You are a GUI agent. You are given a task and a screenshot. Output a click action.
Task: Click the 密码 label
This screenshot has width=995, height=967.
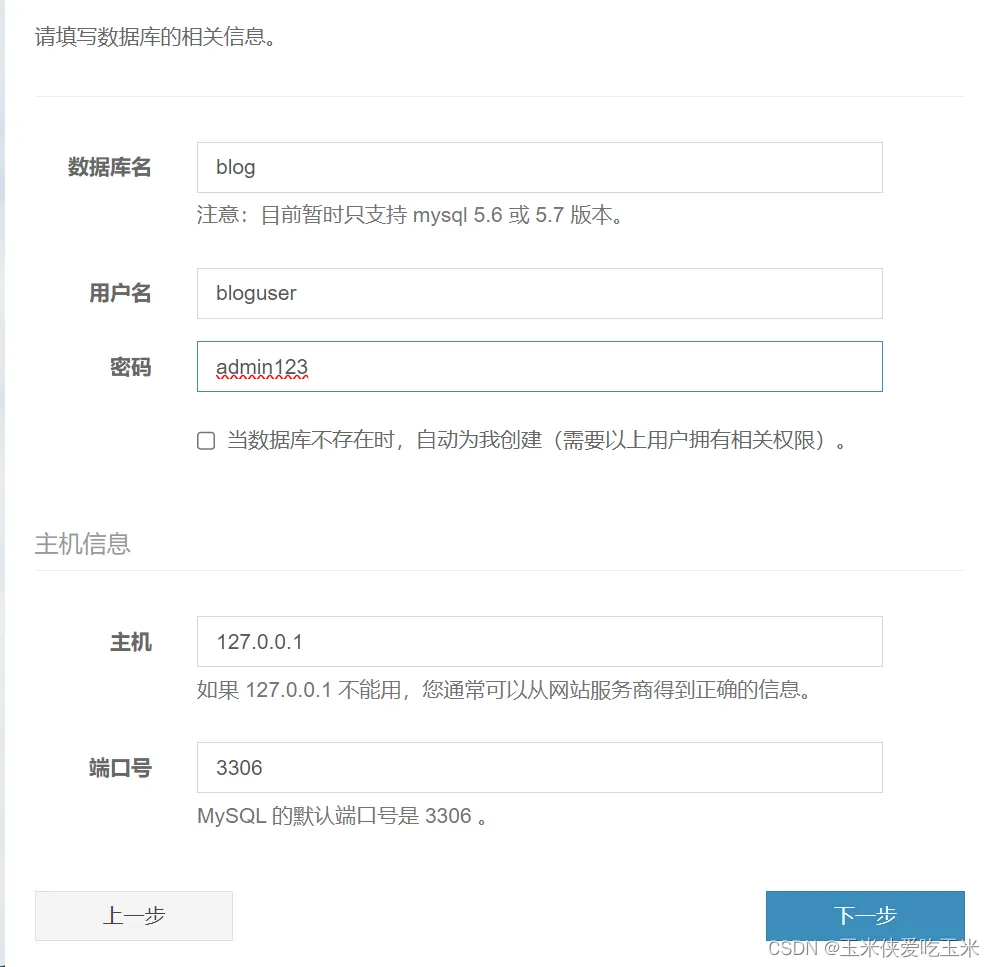click(131, 367)
